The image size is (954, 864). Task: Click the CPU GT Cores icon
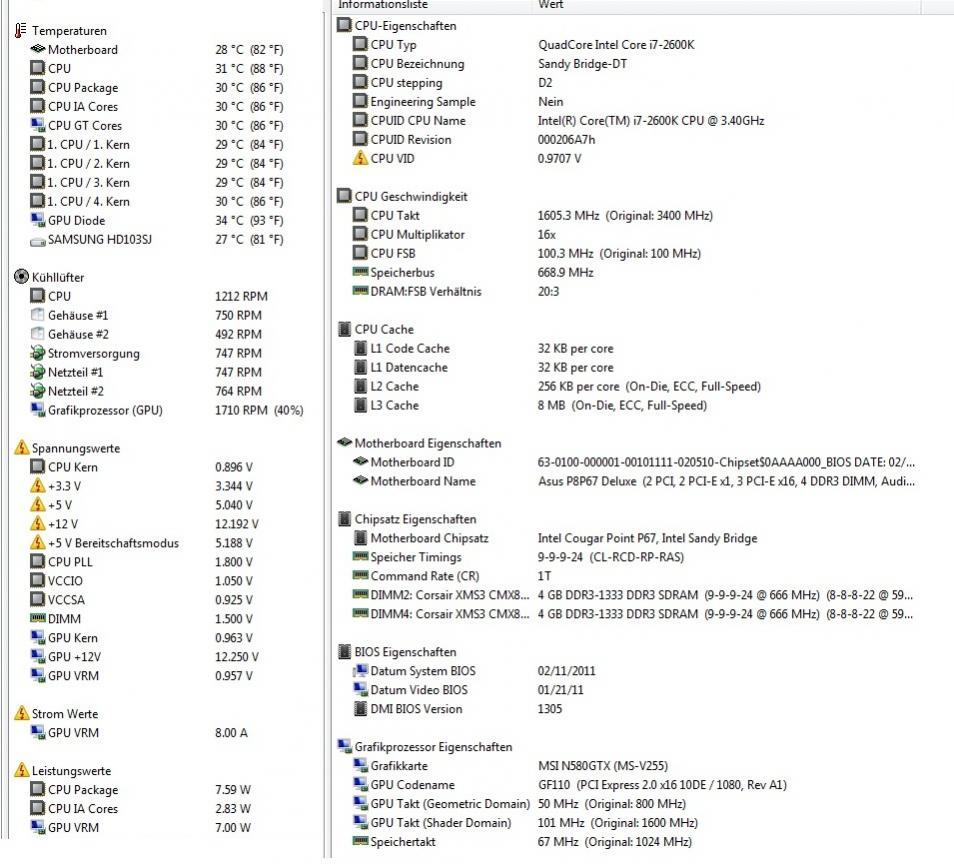38,125
